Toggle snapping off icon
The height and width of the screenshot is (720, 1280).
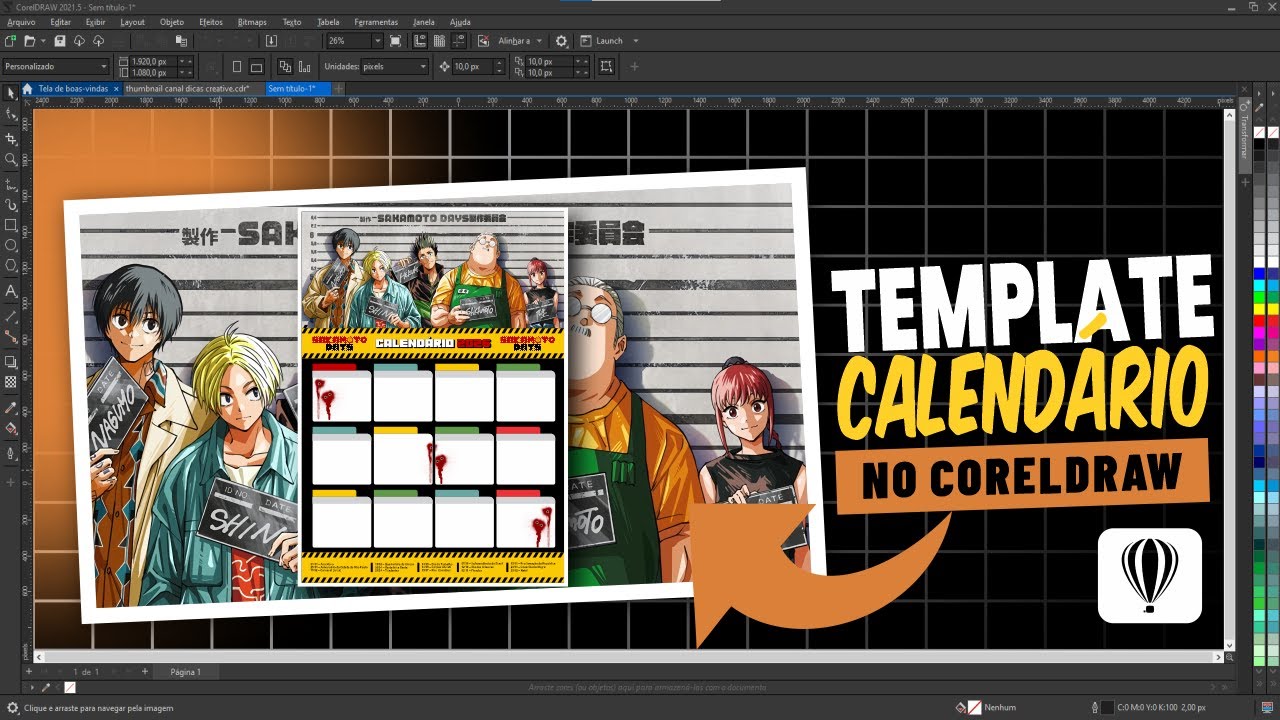coord(483,41)
